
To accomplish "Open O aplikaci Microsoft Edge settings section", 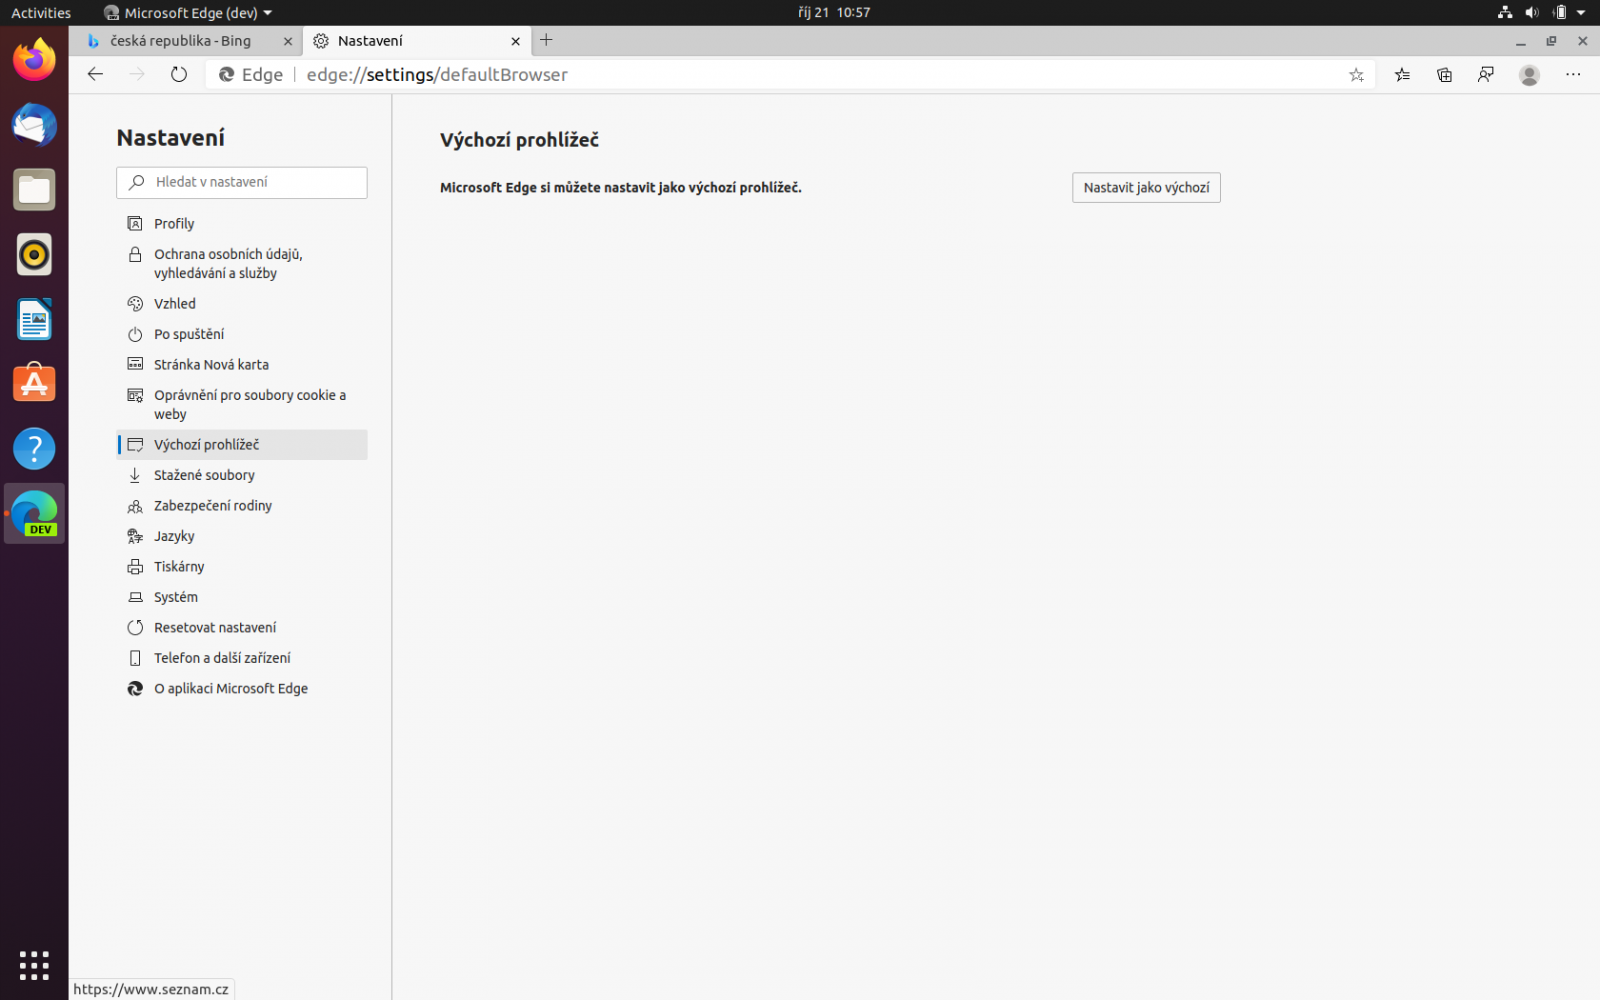I will [x=231, y=688].
